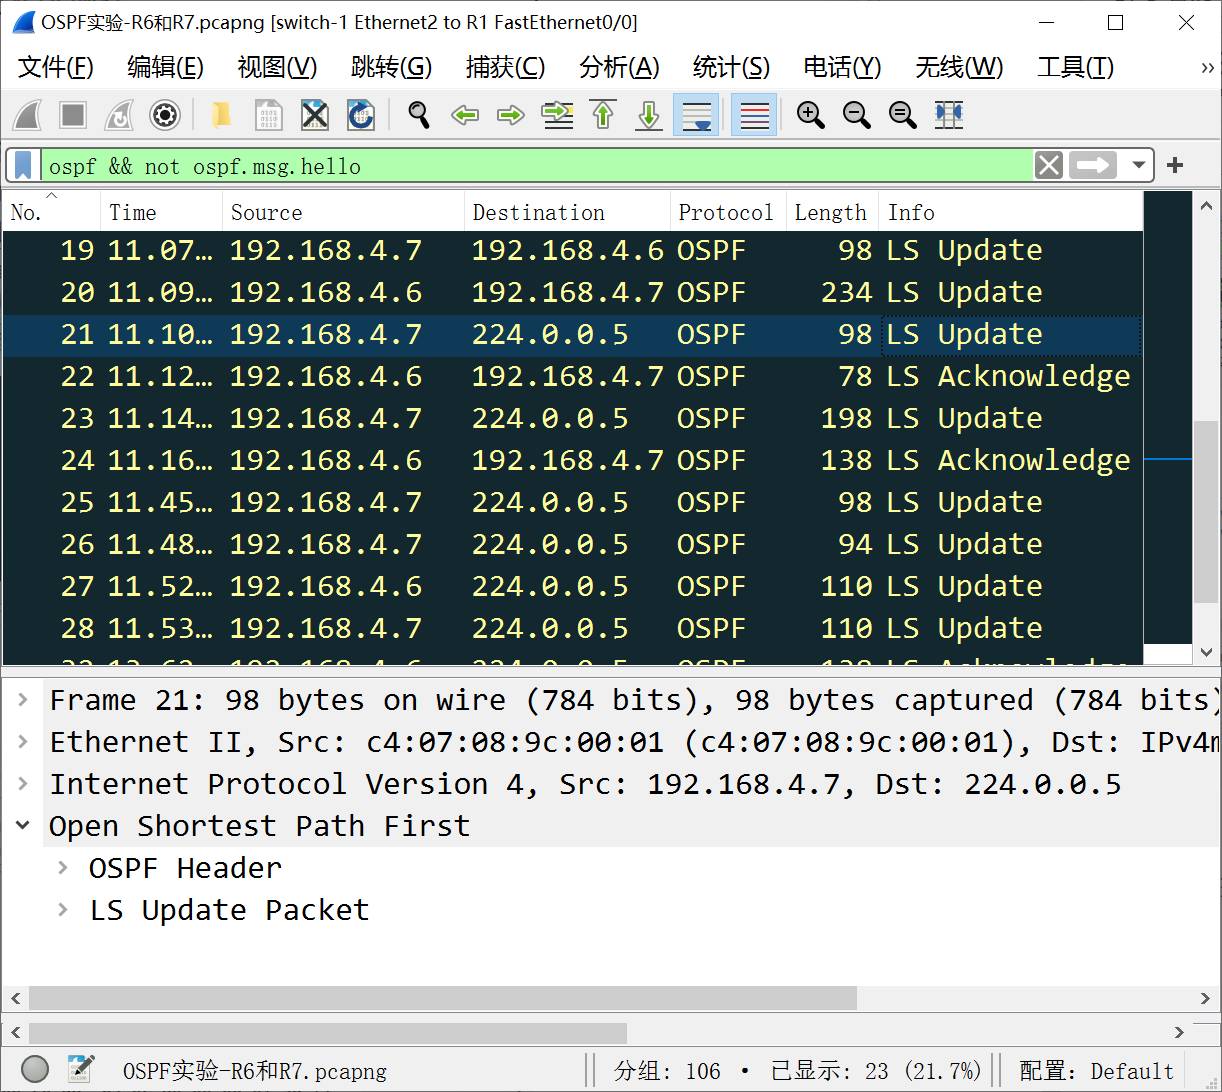Collapse the Open Shortest Path First section
The height and width of the screenshot is (1092, 1222).
click(x=23, y=826)
